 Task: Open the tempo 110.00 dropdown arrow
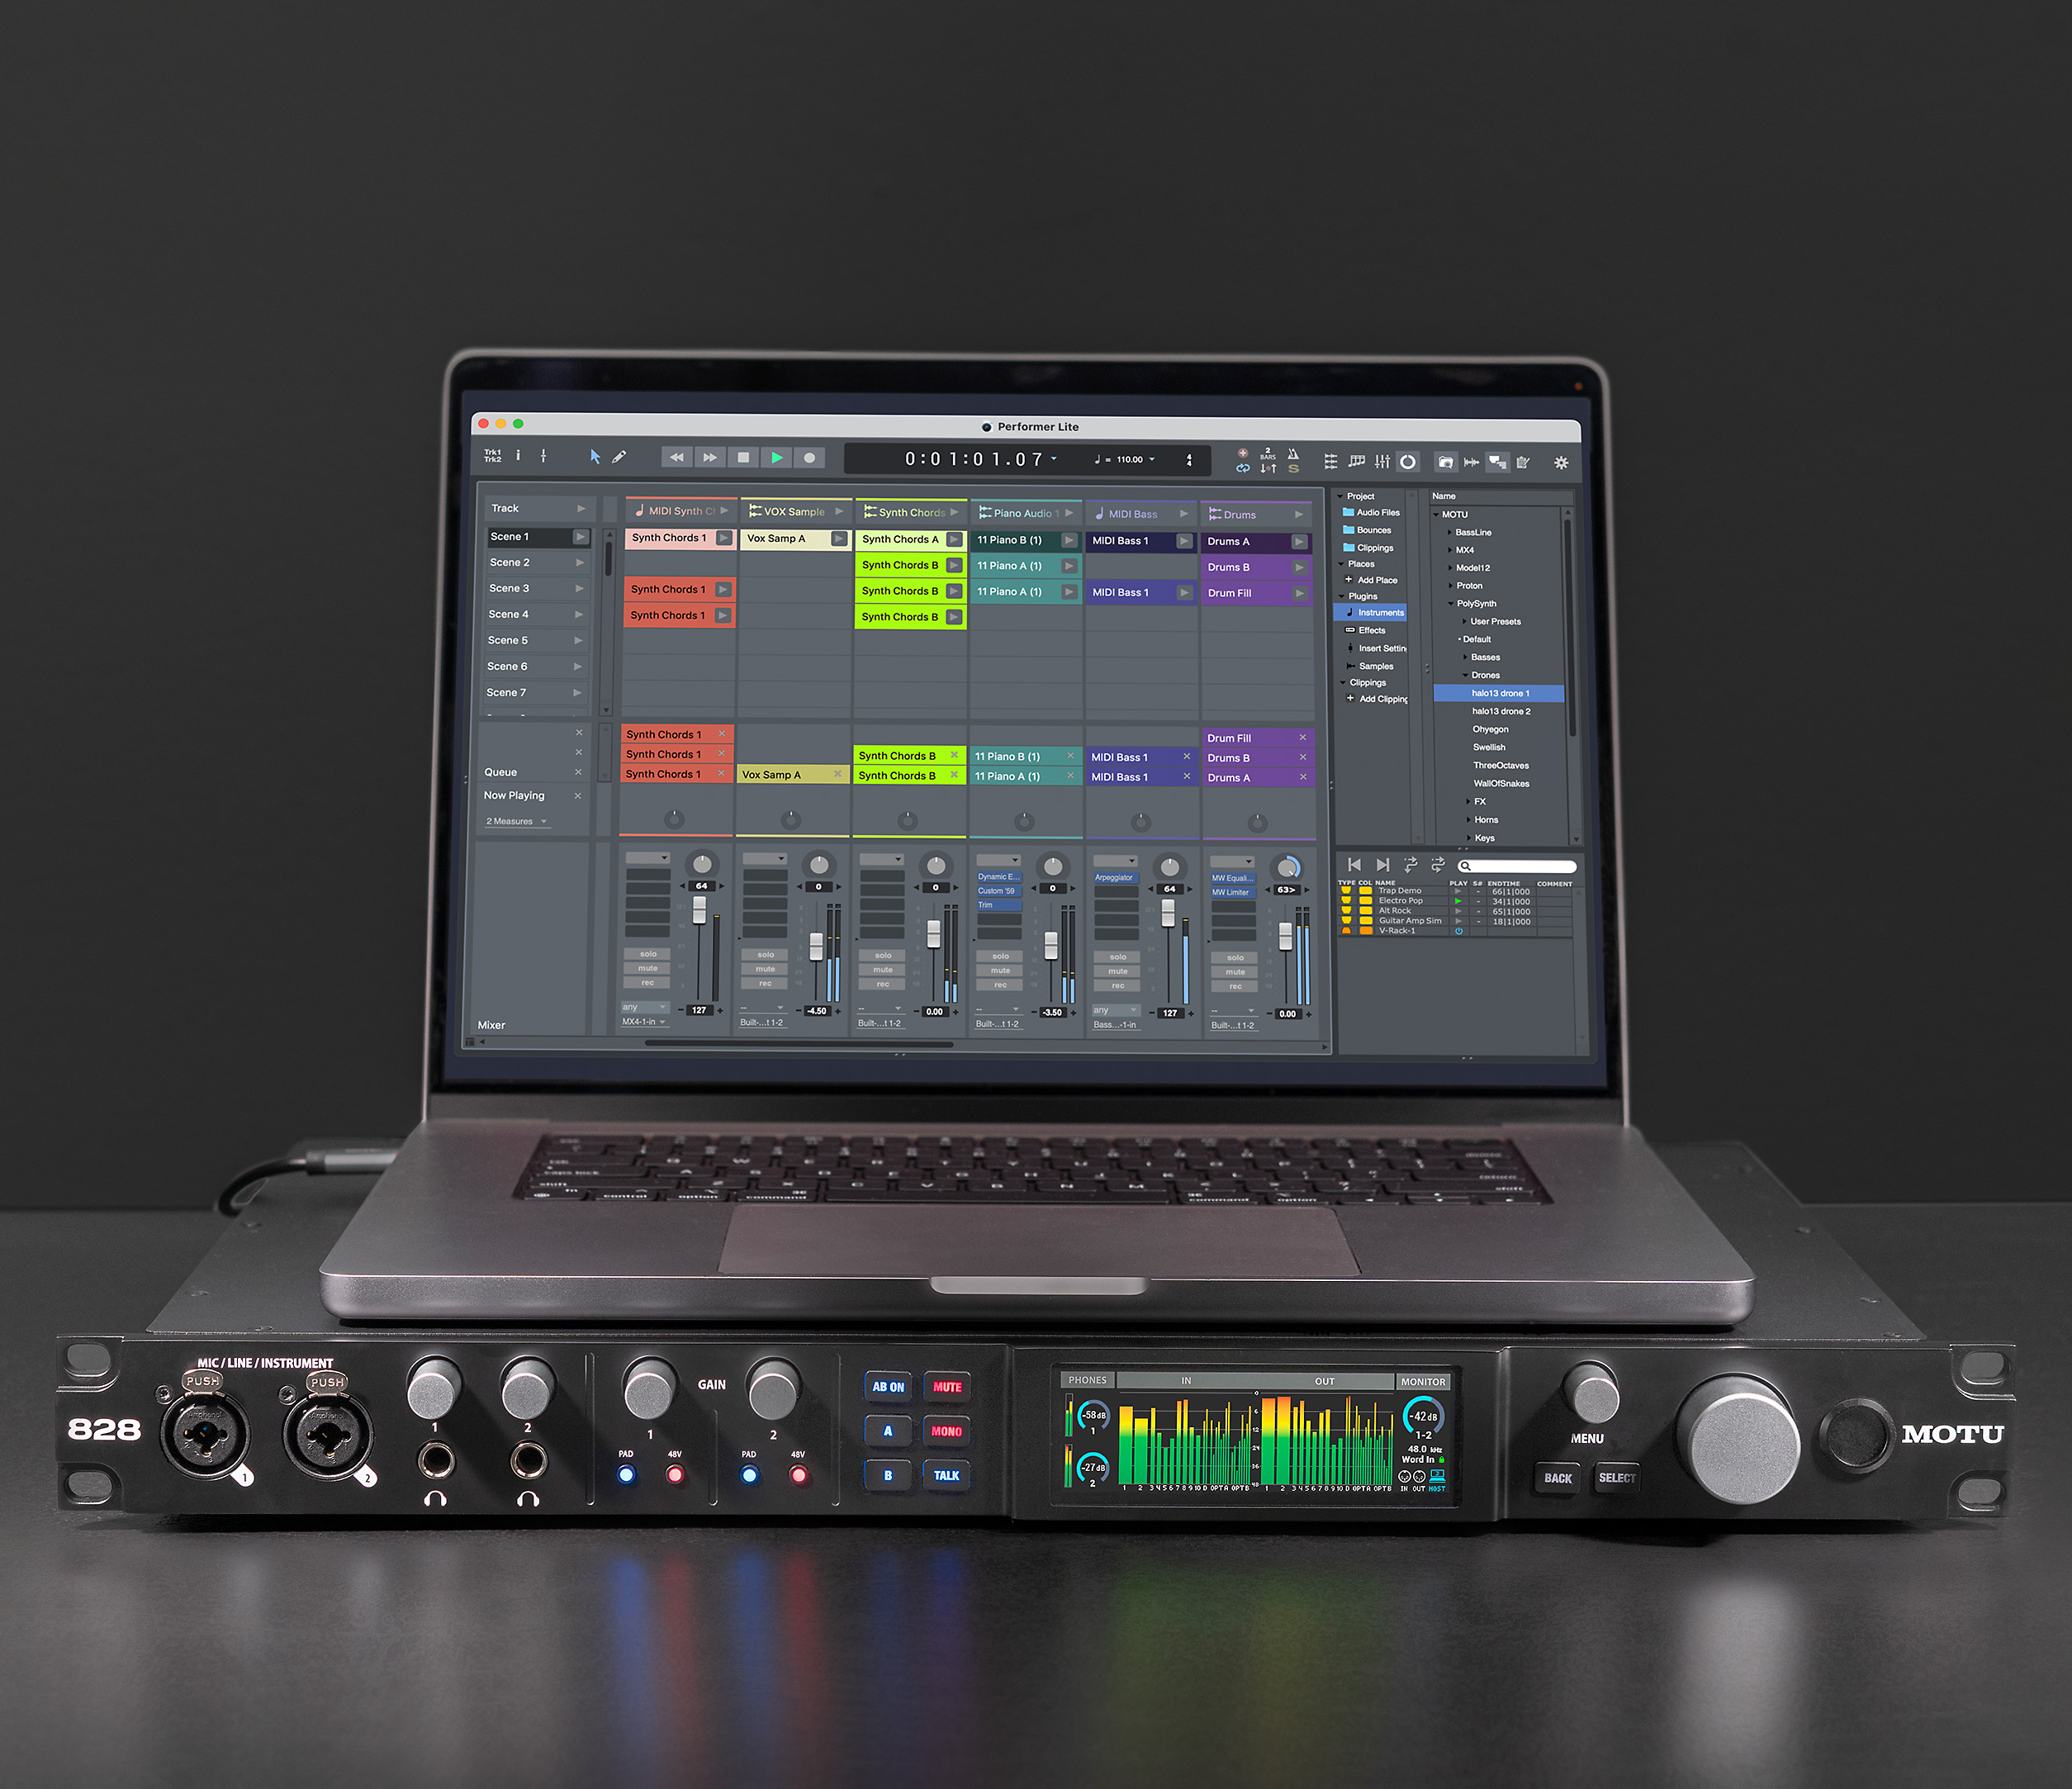pos(1152,459)
